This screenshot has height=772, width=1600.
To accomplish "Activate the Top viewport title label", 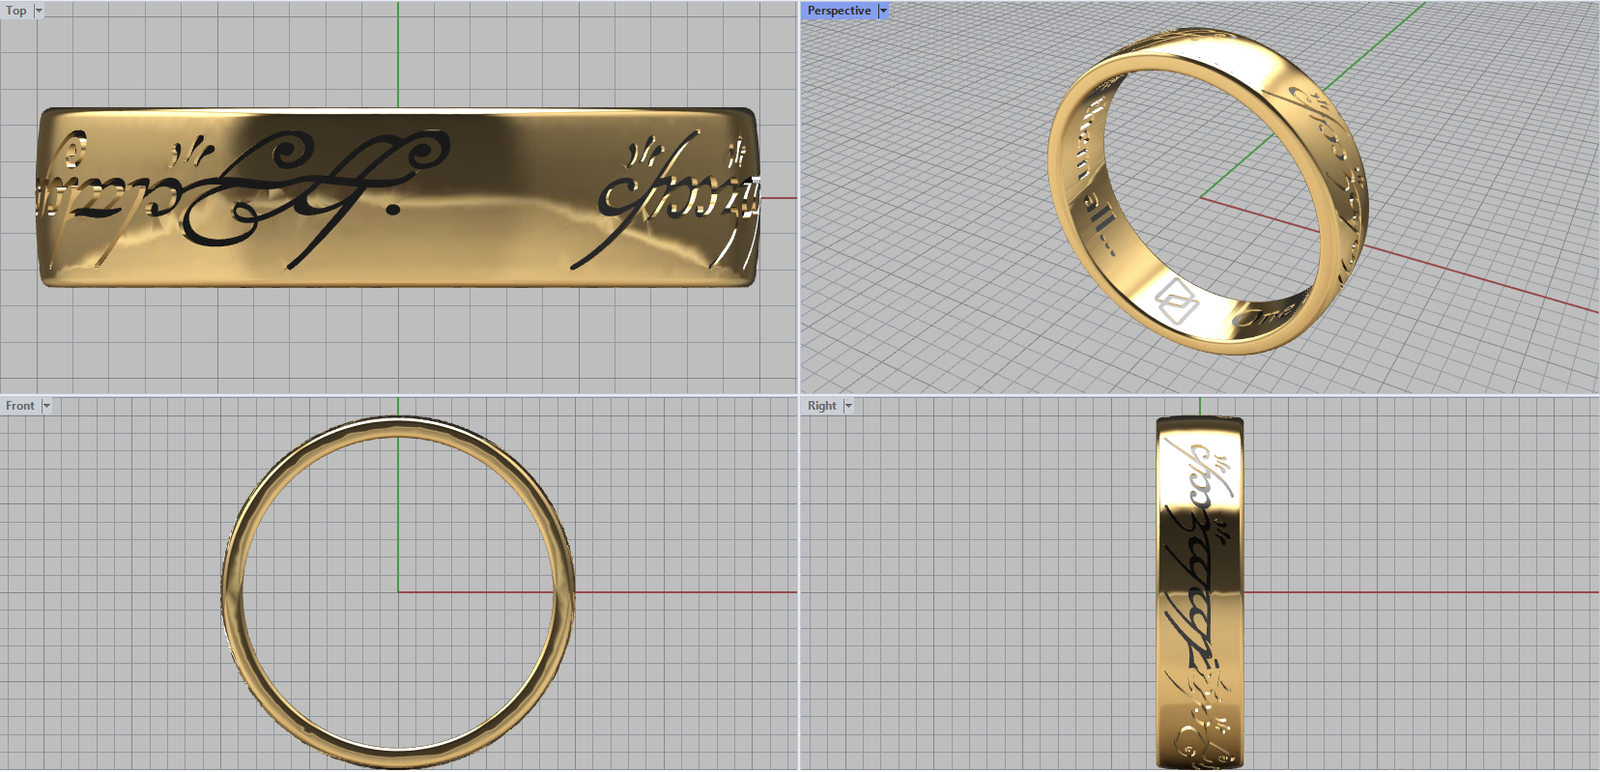I will tap(16, 11).
